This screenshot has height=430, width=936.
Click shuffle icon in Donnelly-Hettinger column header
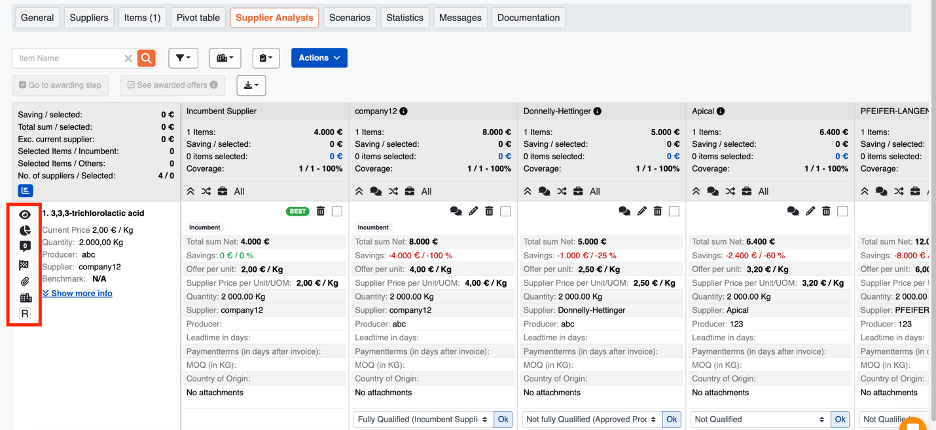point(562,192)
